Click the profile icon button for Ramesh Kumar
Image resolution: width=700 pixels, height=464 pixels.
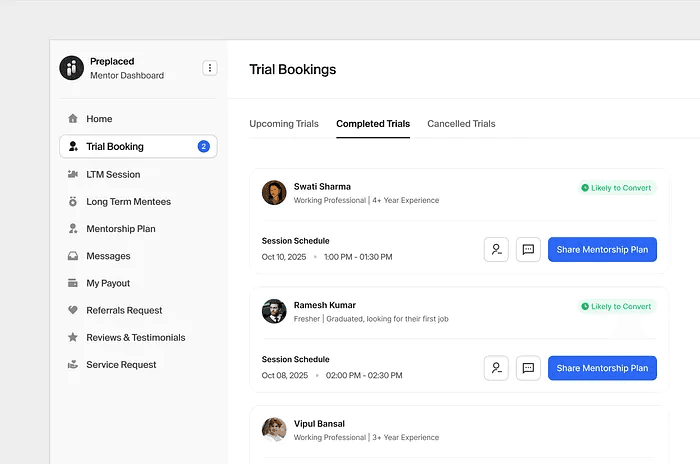(496, 368)
